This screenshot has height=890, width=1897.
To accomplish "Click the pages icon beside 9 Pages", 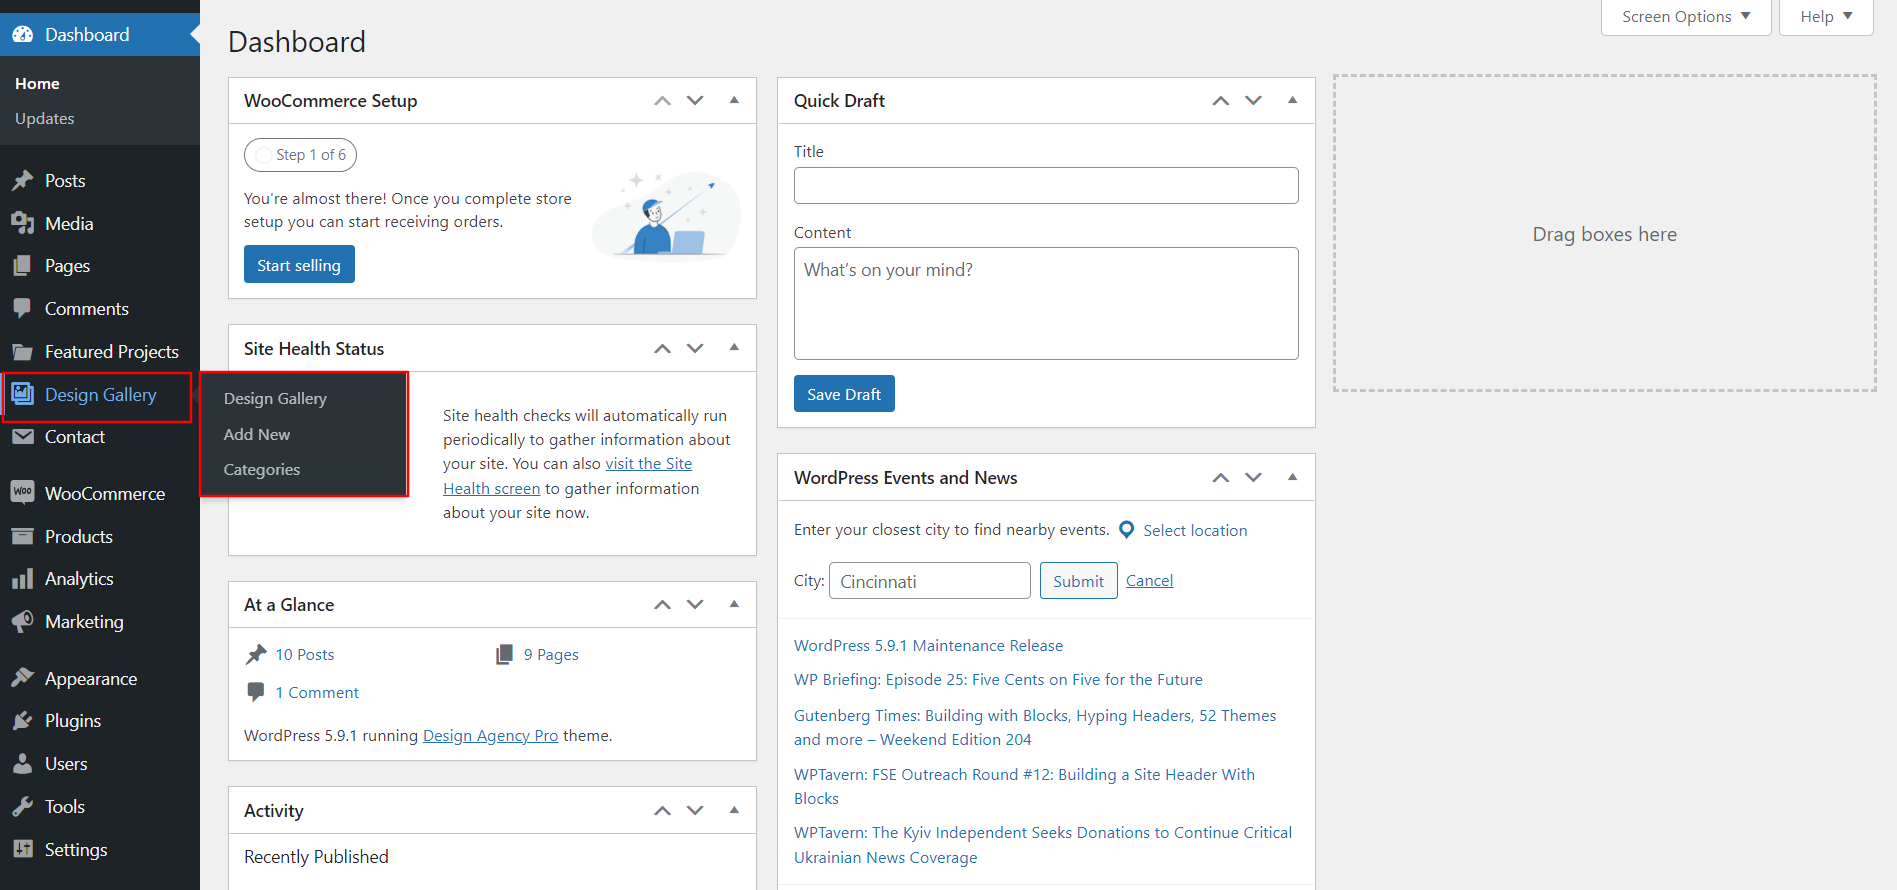I will pos(504,654).
